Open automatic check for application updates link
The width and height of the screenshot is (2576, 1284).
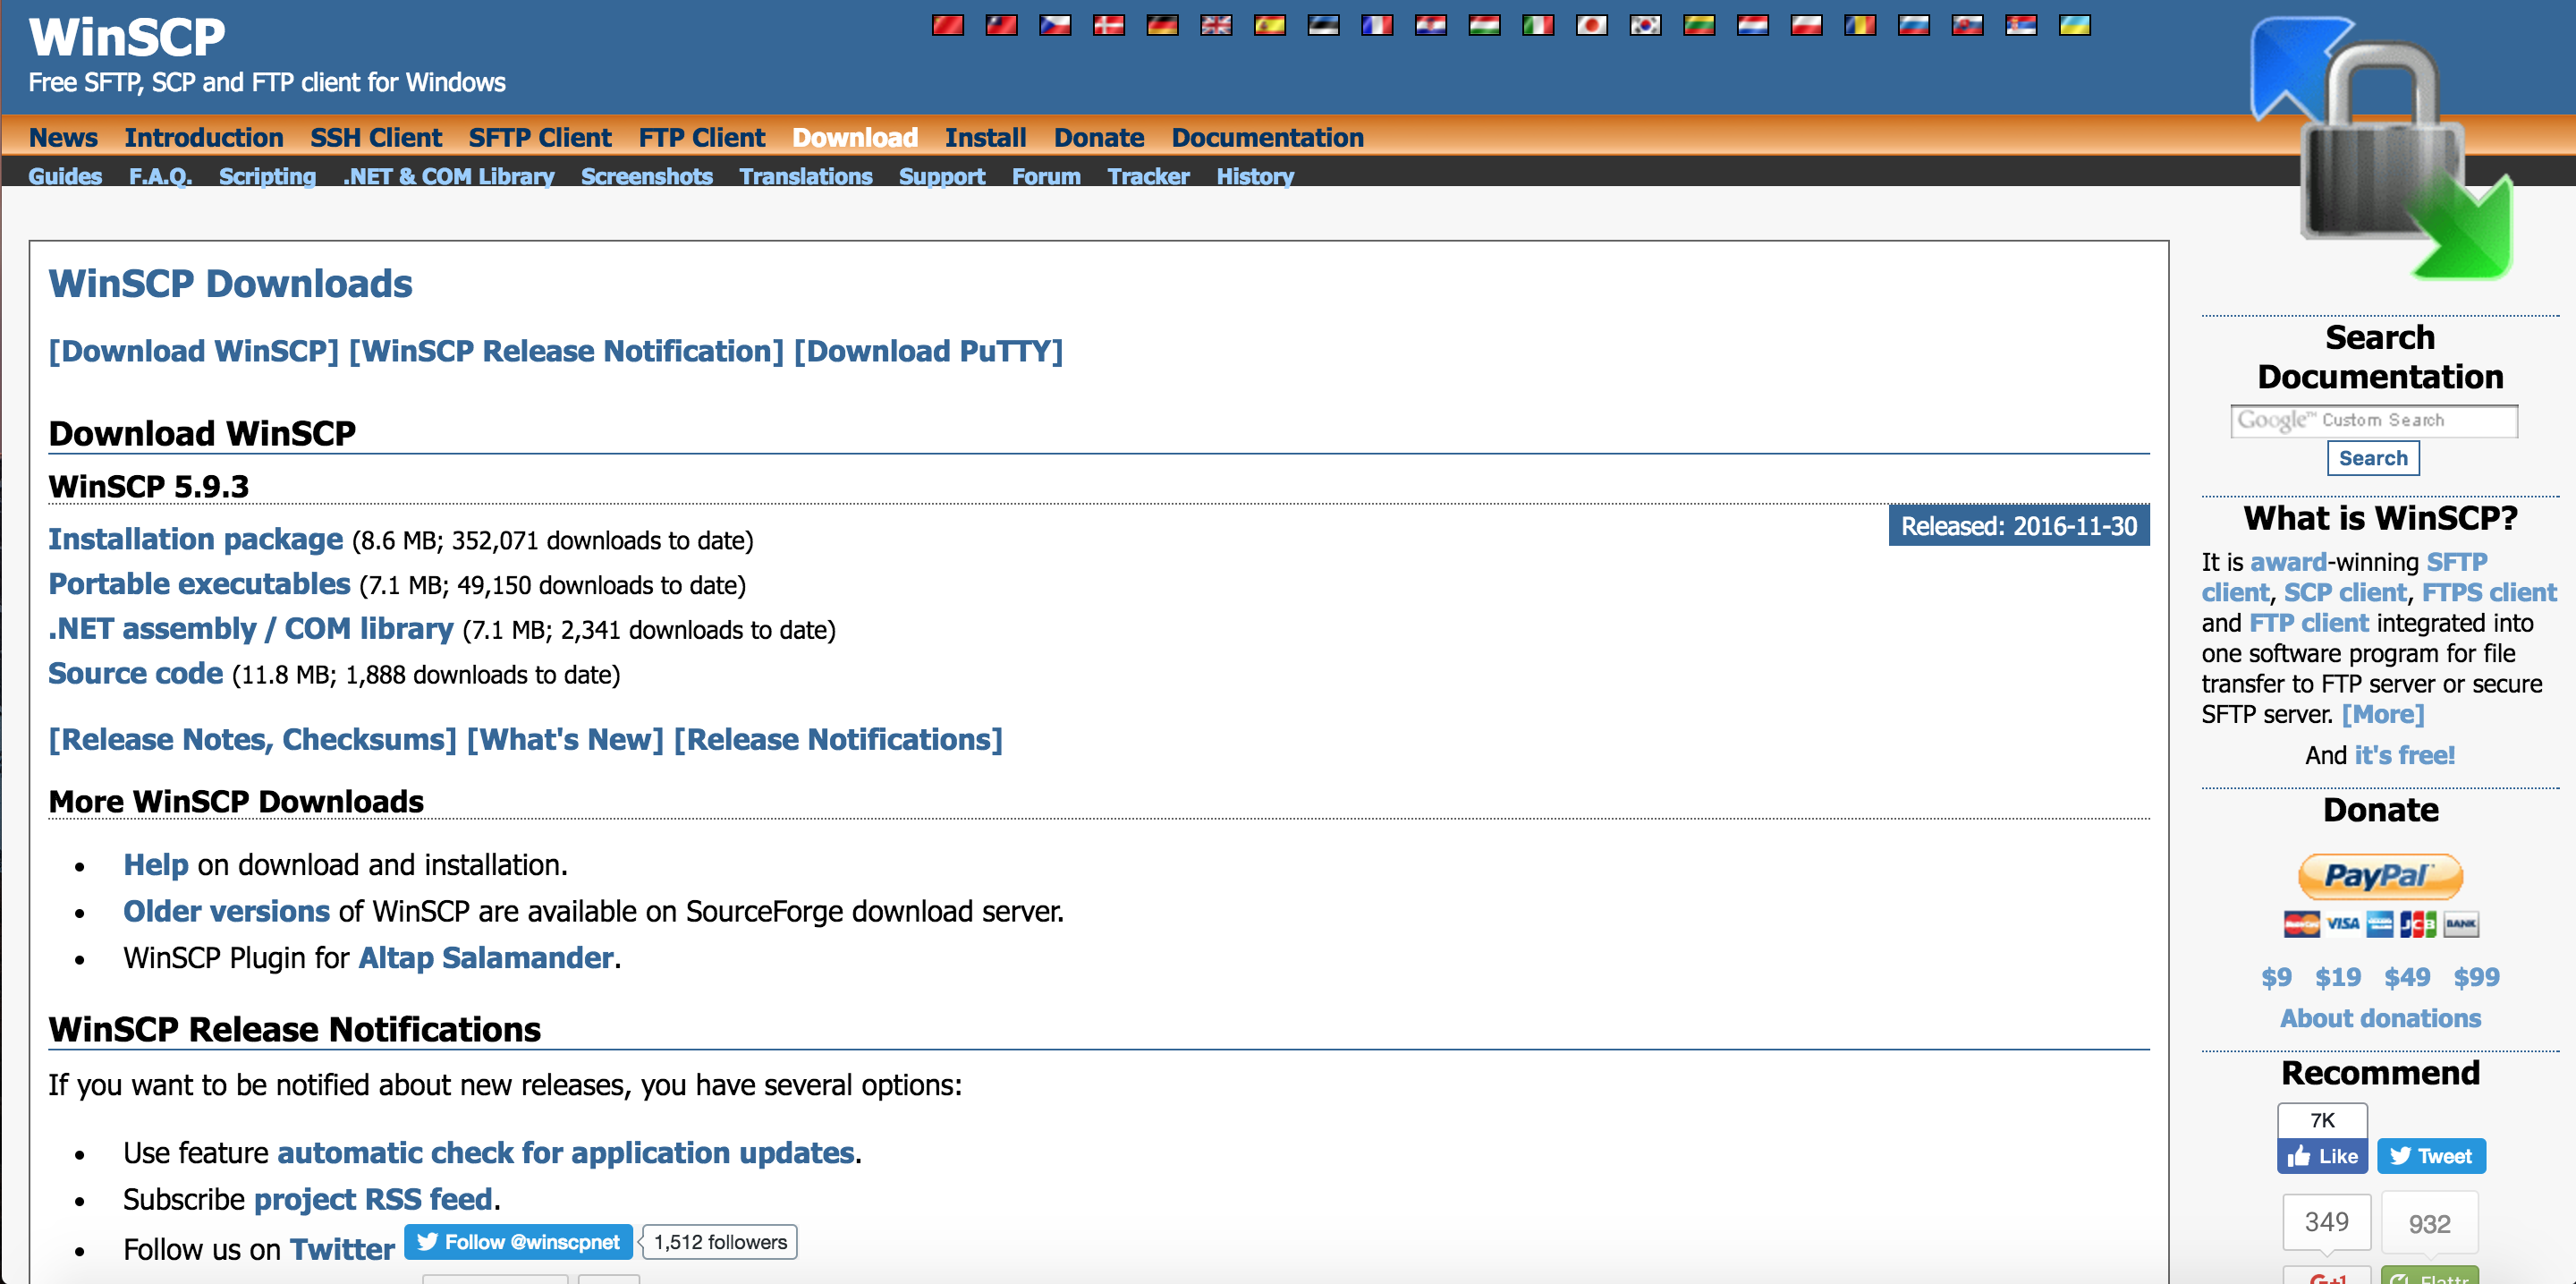tap(566, 1153)
